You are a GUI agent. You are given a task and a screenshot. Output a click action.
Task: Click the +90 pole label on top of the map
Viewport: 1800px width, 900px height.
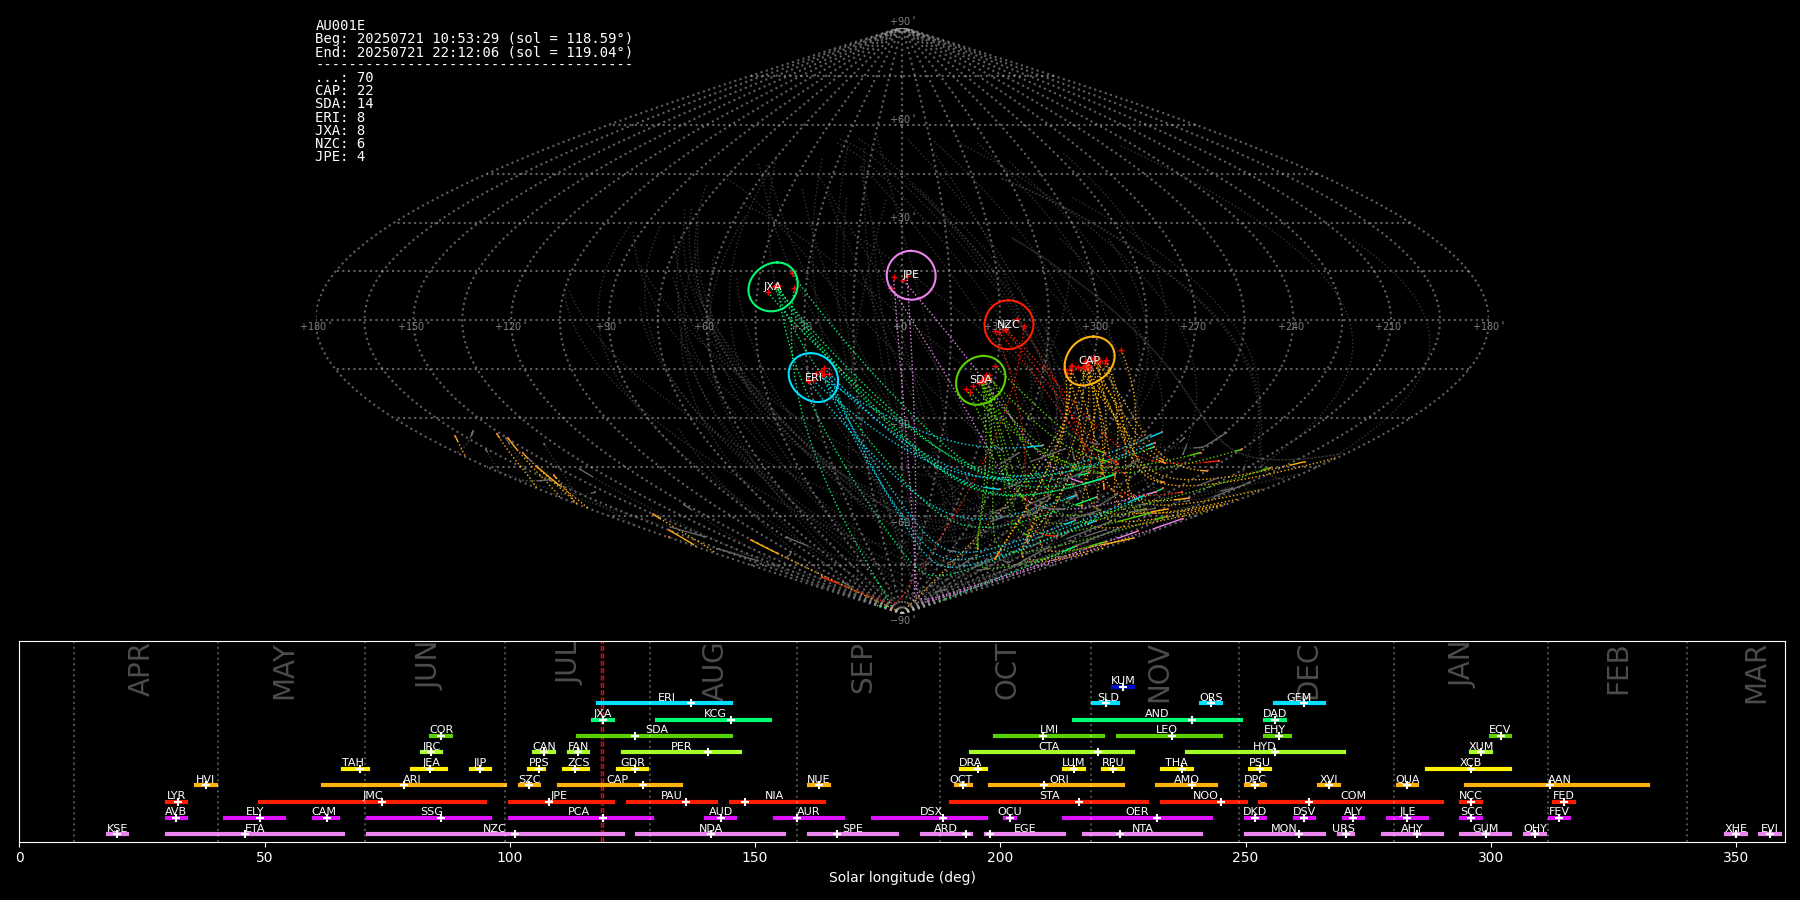coord(901,22)
